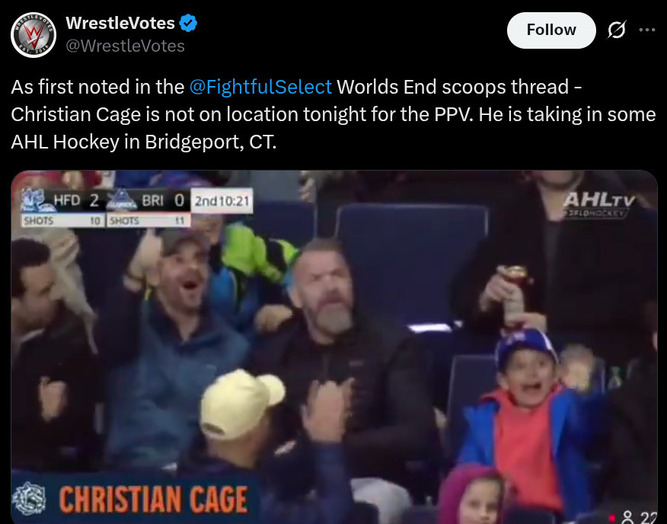The width and height of the screenshot is (667, 524).
Task: Click the blue verified badge
Action: pos(188,23)
